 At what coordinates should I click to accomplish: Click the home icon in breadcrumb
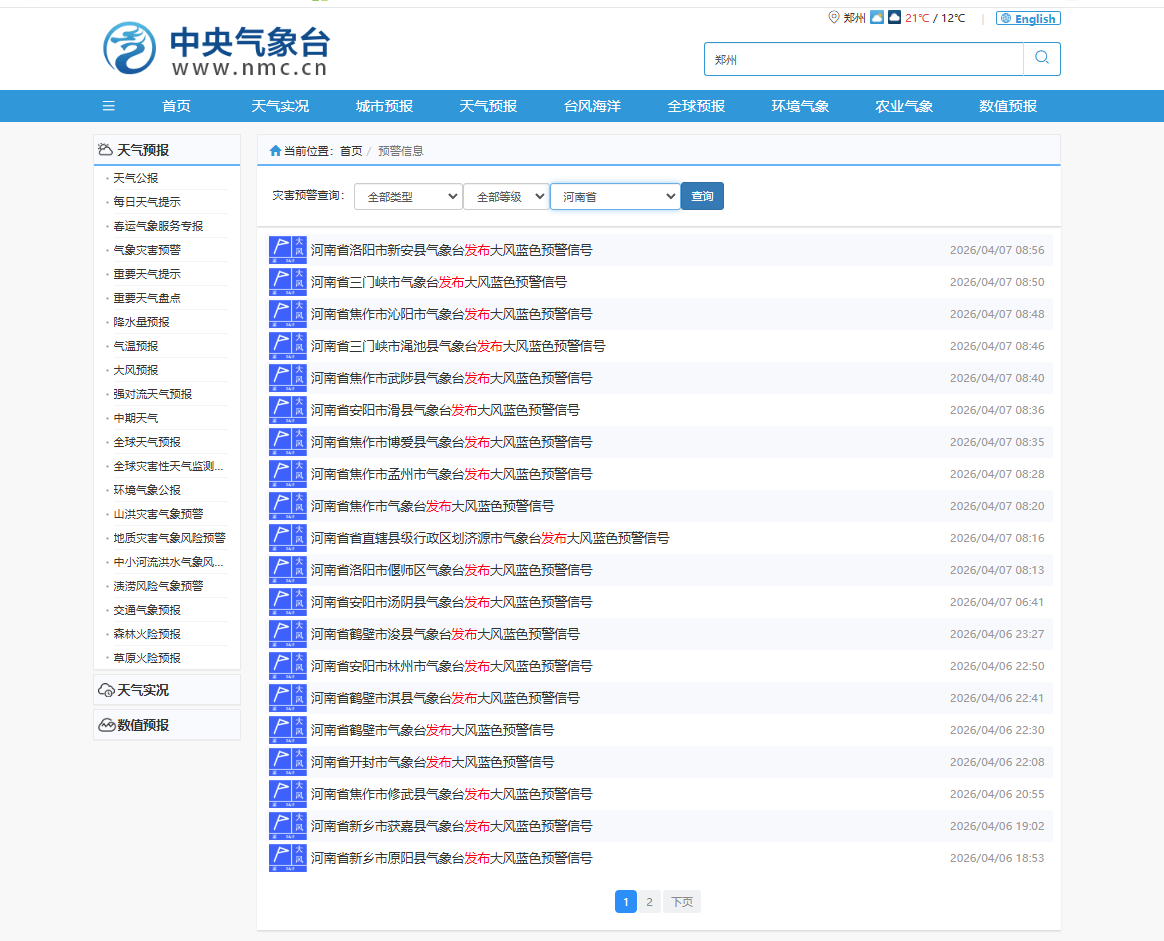point(275,151)
